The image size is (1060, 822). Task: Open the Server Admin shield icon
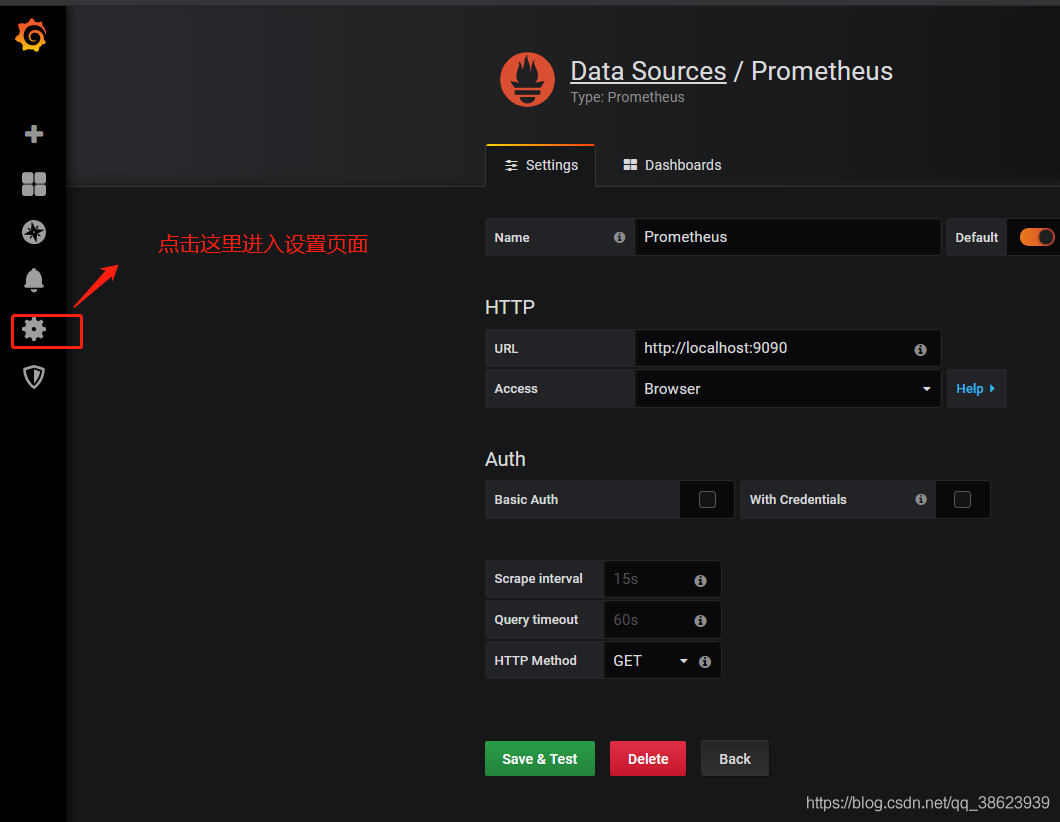tap(34, 377)
